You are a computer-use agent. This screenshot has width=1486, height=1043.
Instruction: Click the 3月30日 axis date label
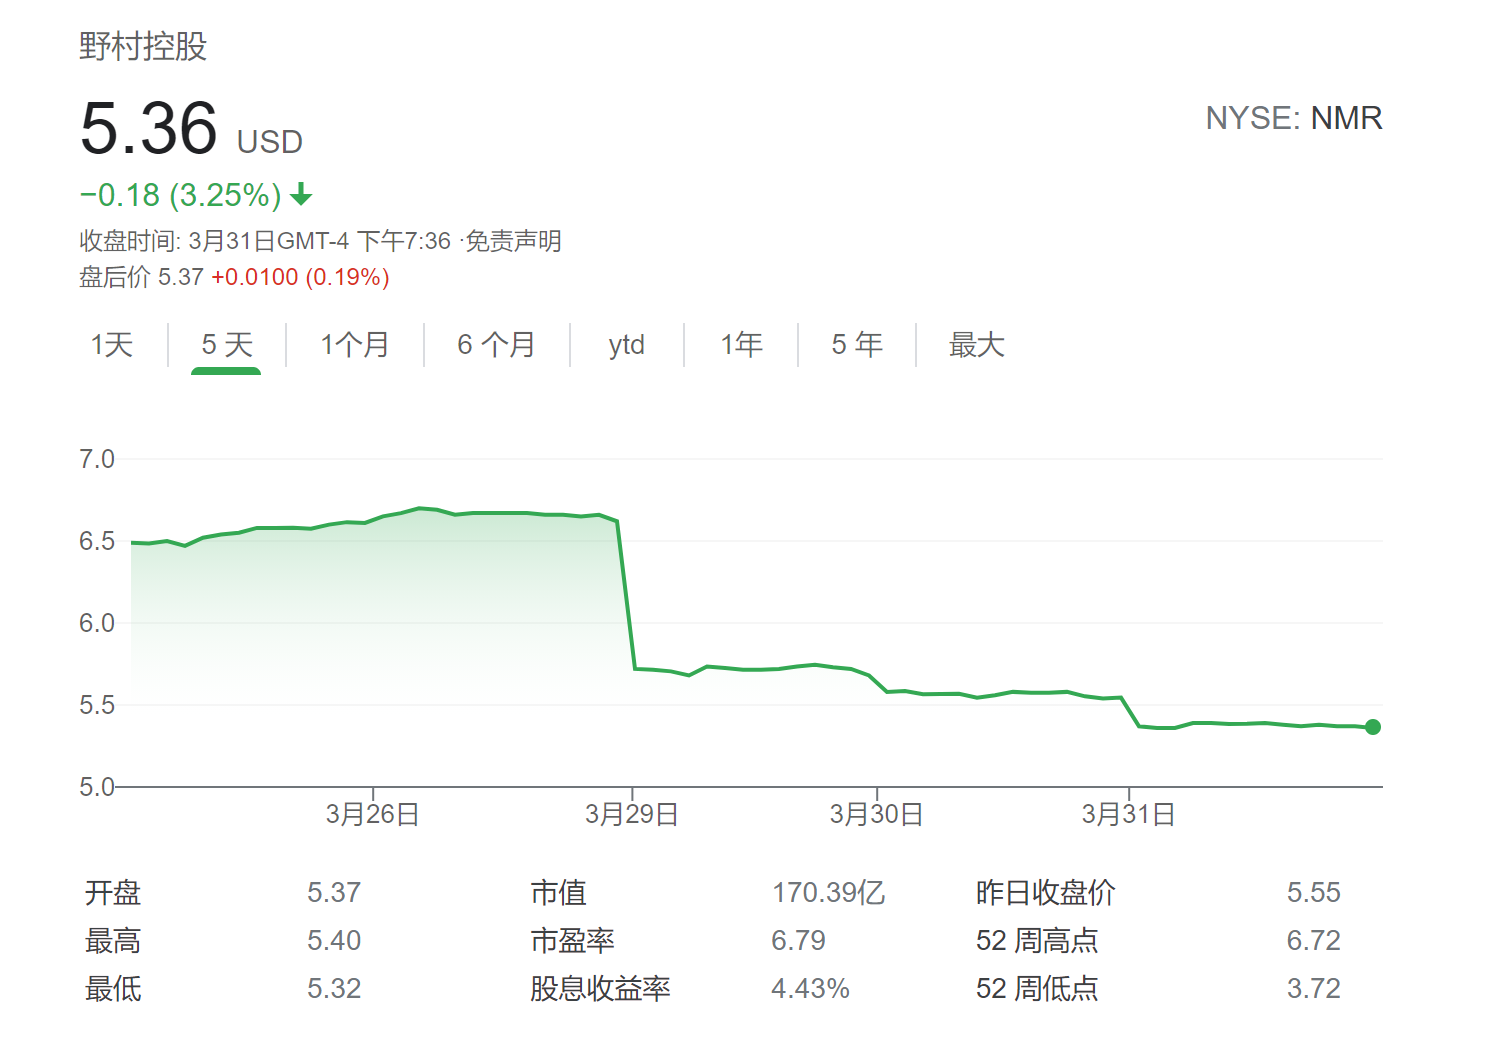pos(876,814)
